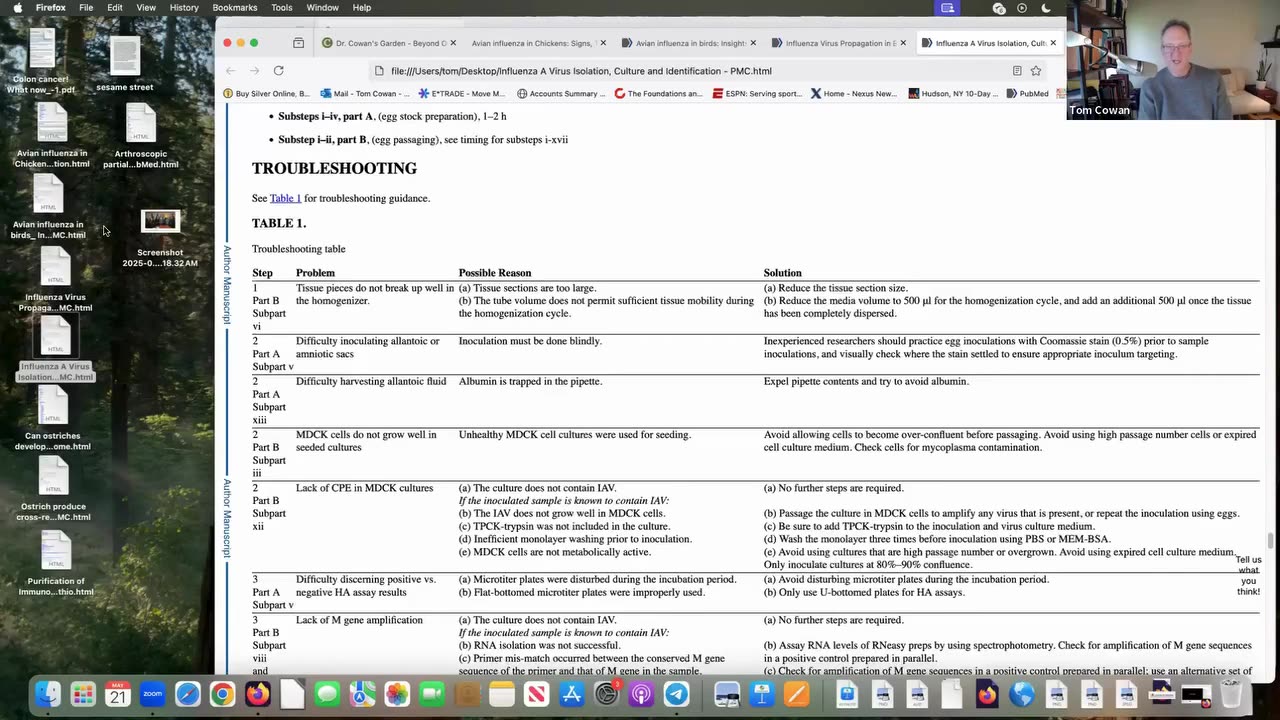The height and width of the screenshot is (720, 1280).
Task: Select Influenza A Virus Isolation html desktop file
Action: 56,350
